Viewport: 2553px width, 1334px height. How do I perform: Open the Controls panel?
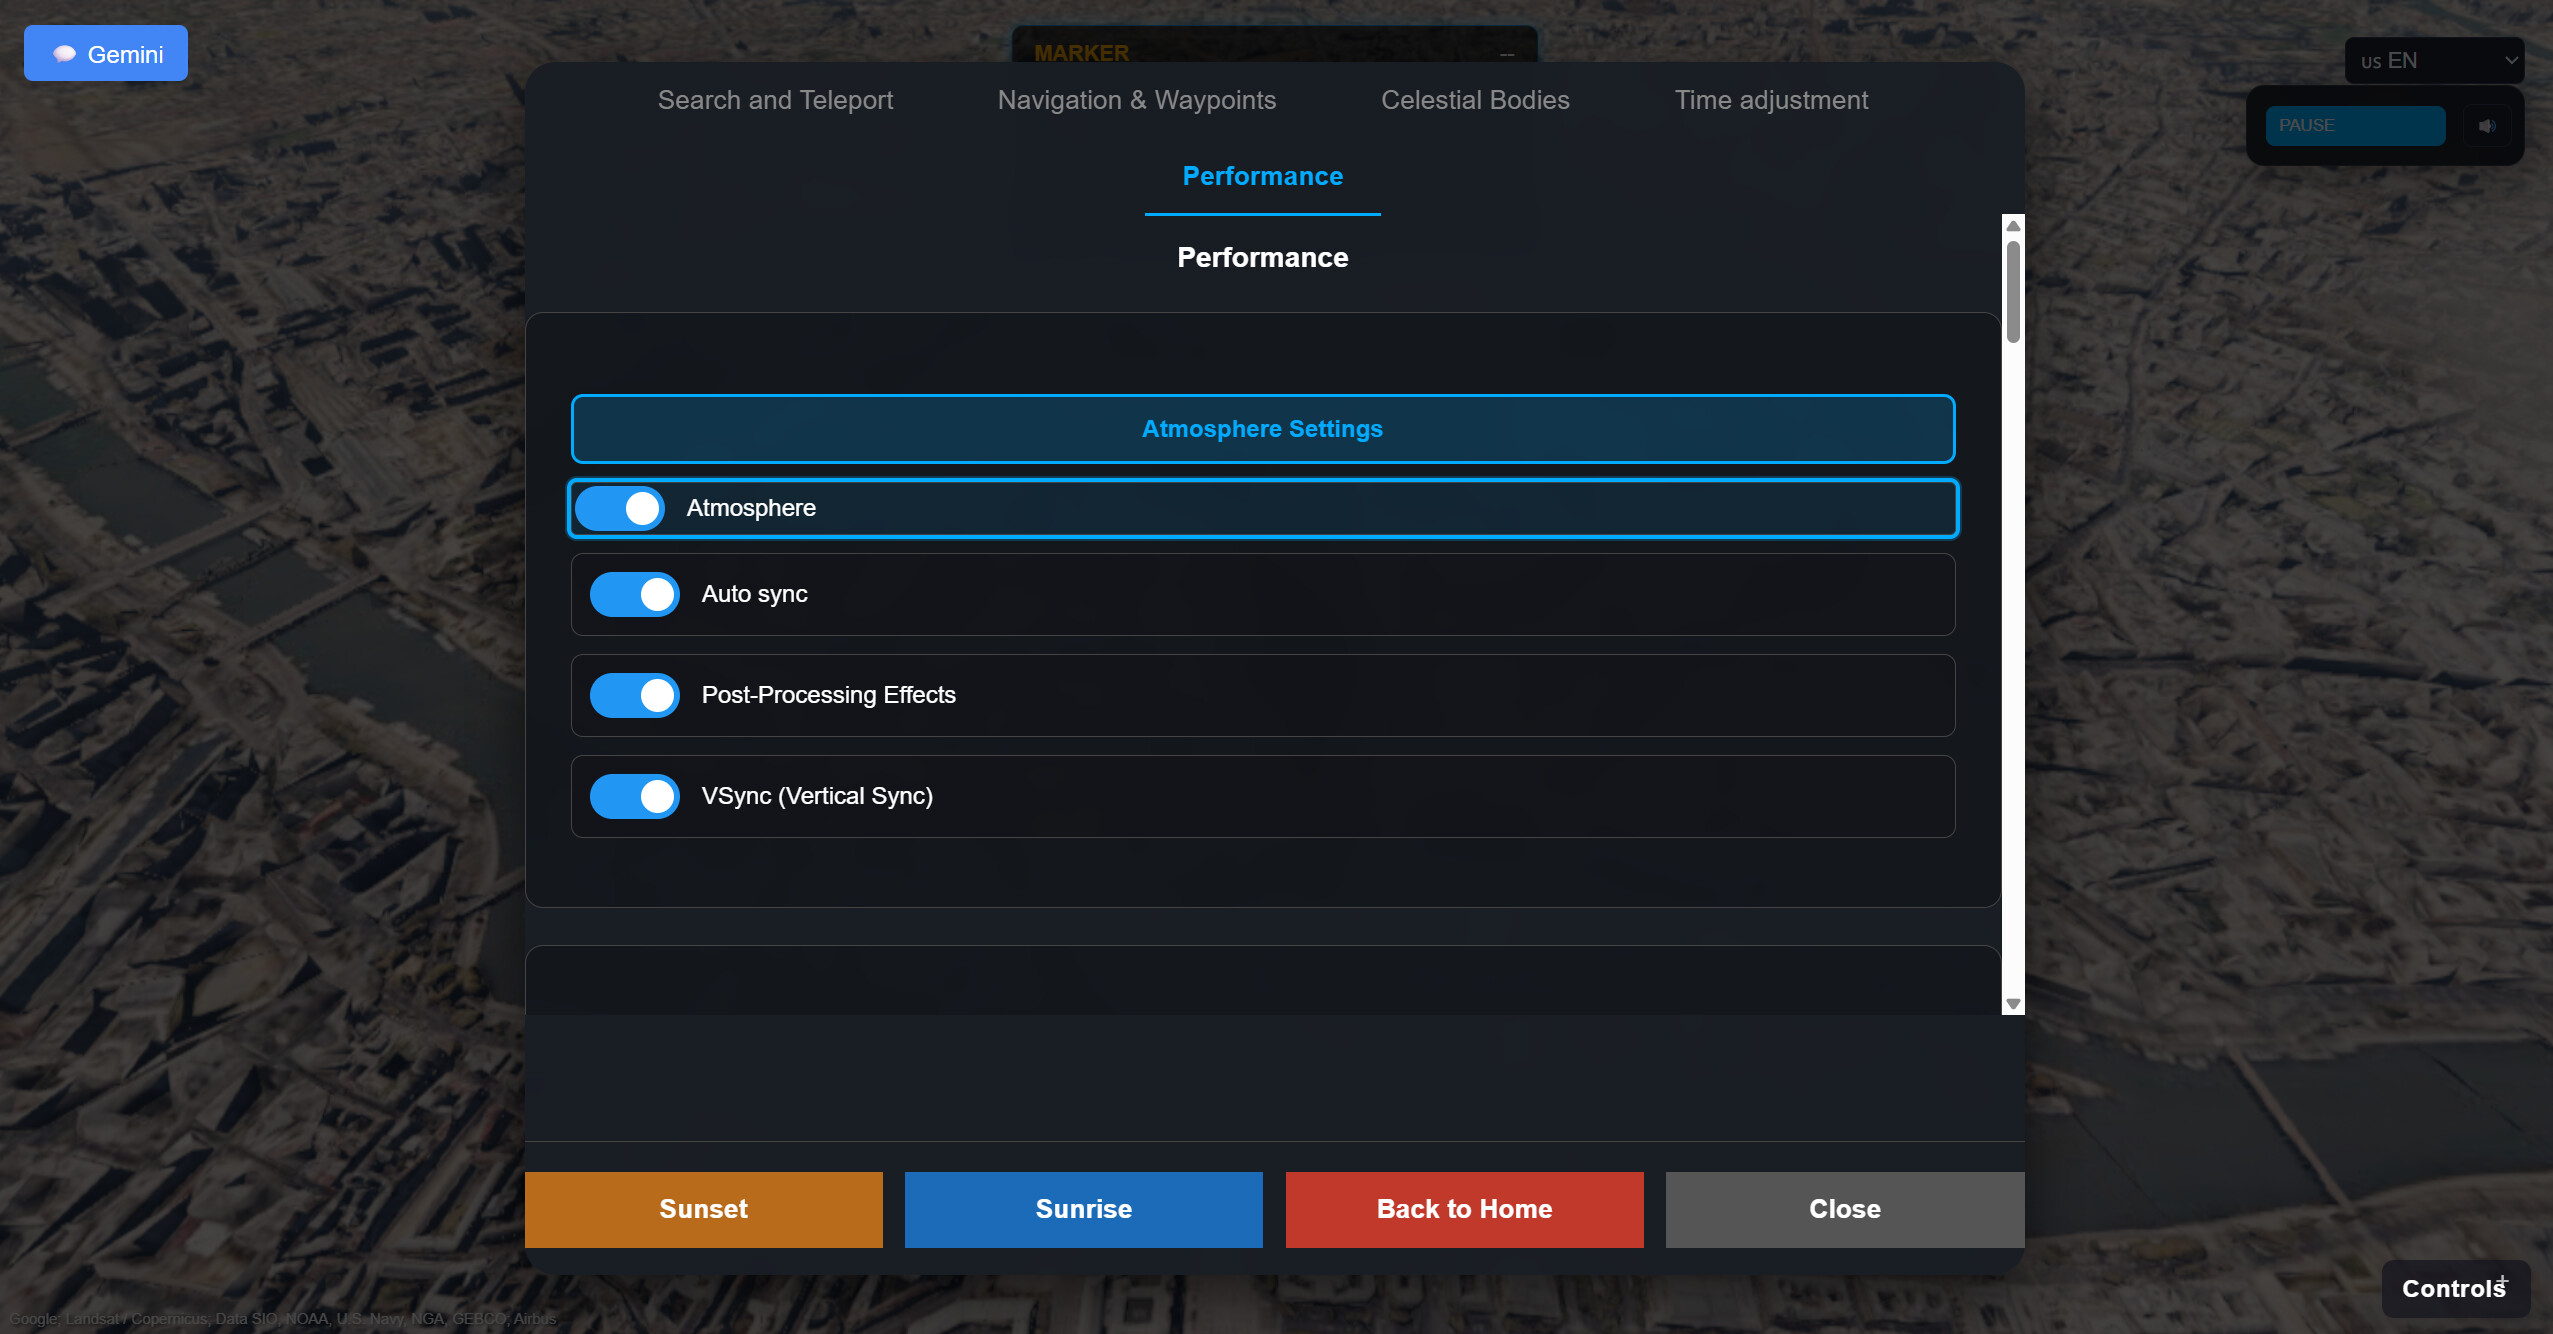click(2455, 1289)
